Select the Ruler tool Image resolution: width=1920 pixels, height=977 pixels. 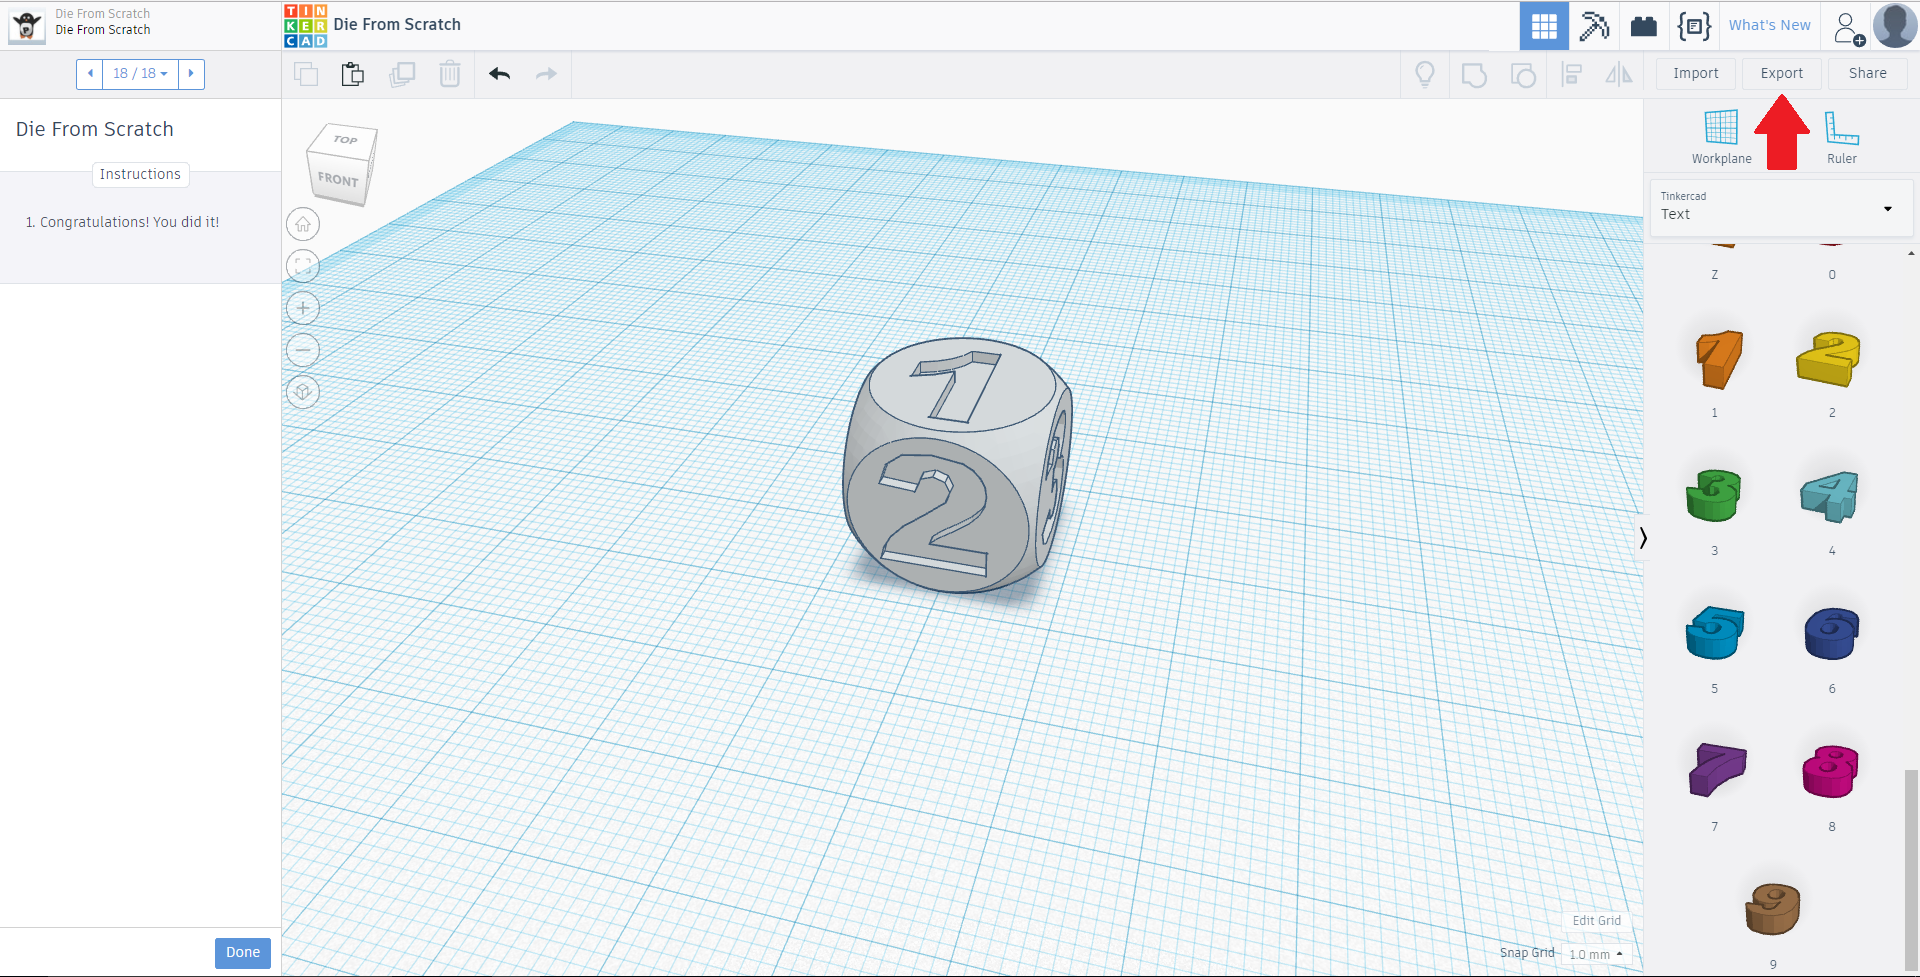point(1841,138)
